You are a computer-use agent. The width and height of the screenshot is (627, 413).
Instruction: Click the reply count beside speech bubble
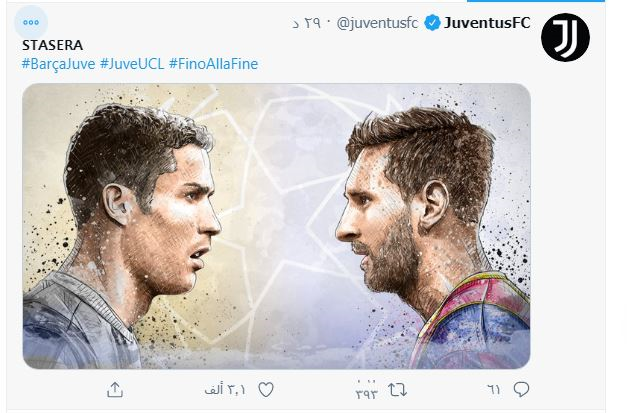(494, 389)
